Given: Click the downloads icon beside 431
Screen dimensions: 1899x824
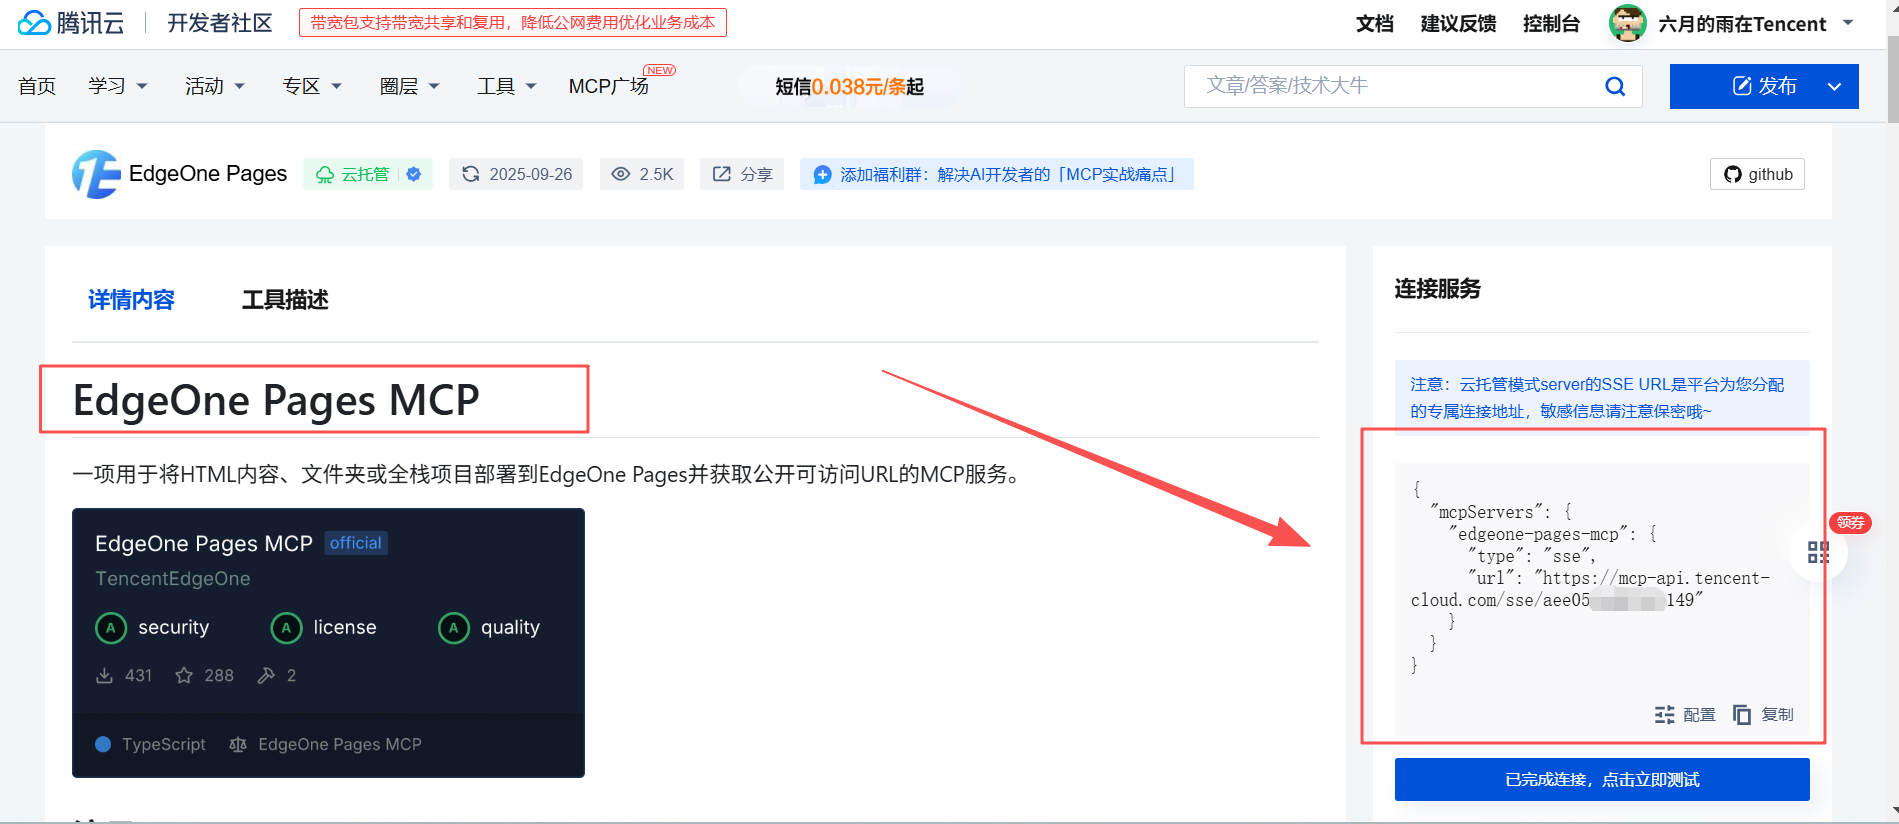Looking at the screenshot, I should pos(104,676).
